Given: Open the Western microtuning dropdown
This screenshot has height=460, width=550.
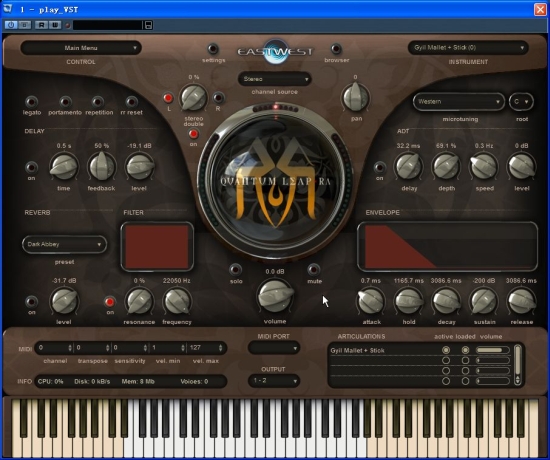Looking at the screenshot, I should click(x=459, y=102).
